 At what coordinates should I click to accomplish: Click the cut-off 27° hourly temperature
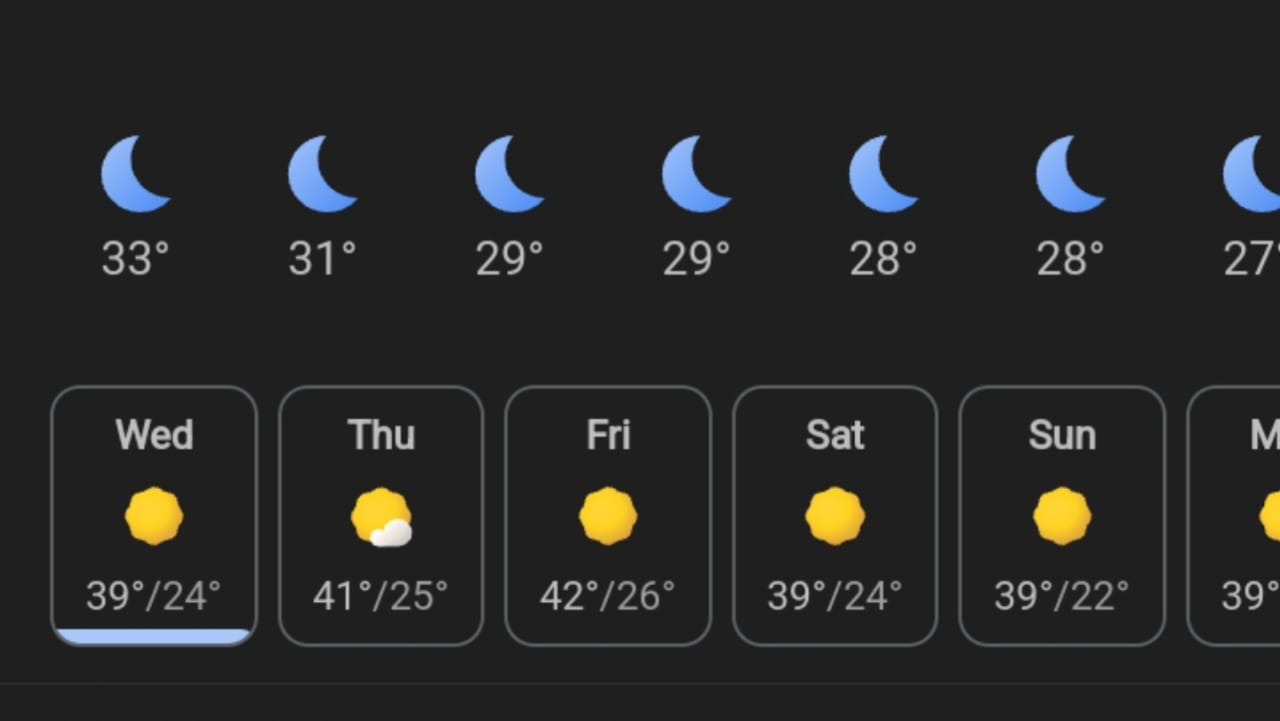click(1252, 259)
